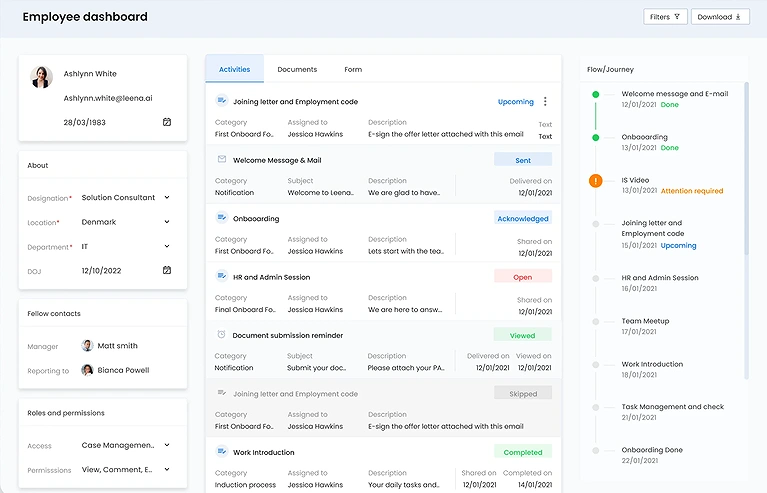This screenshot has height=493, width=767.
Task: Expand the Location dropdown showing Denmark
Action: click(167, 222)
